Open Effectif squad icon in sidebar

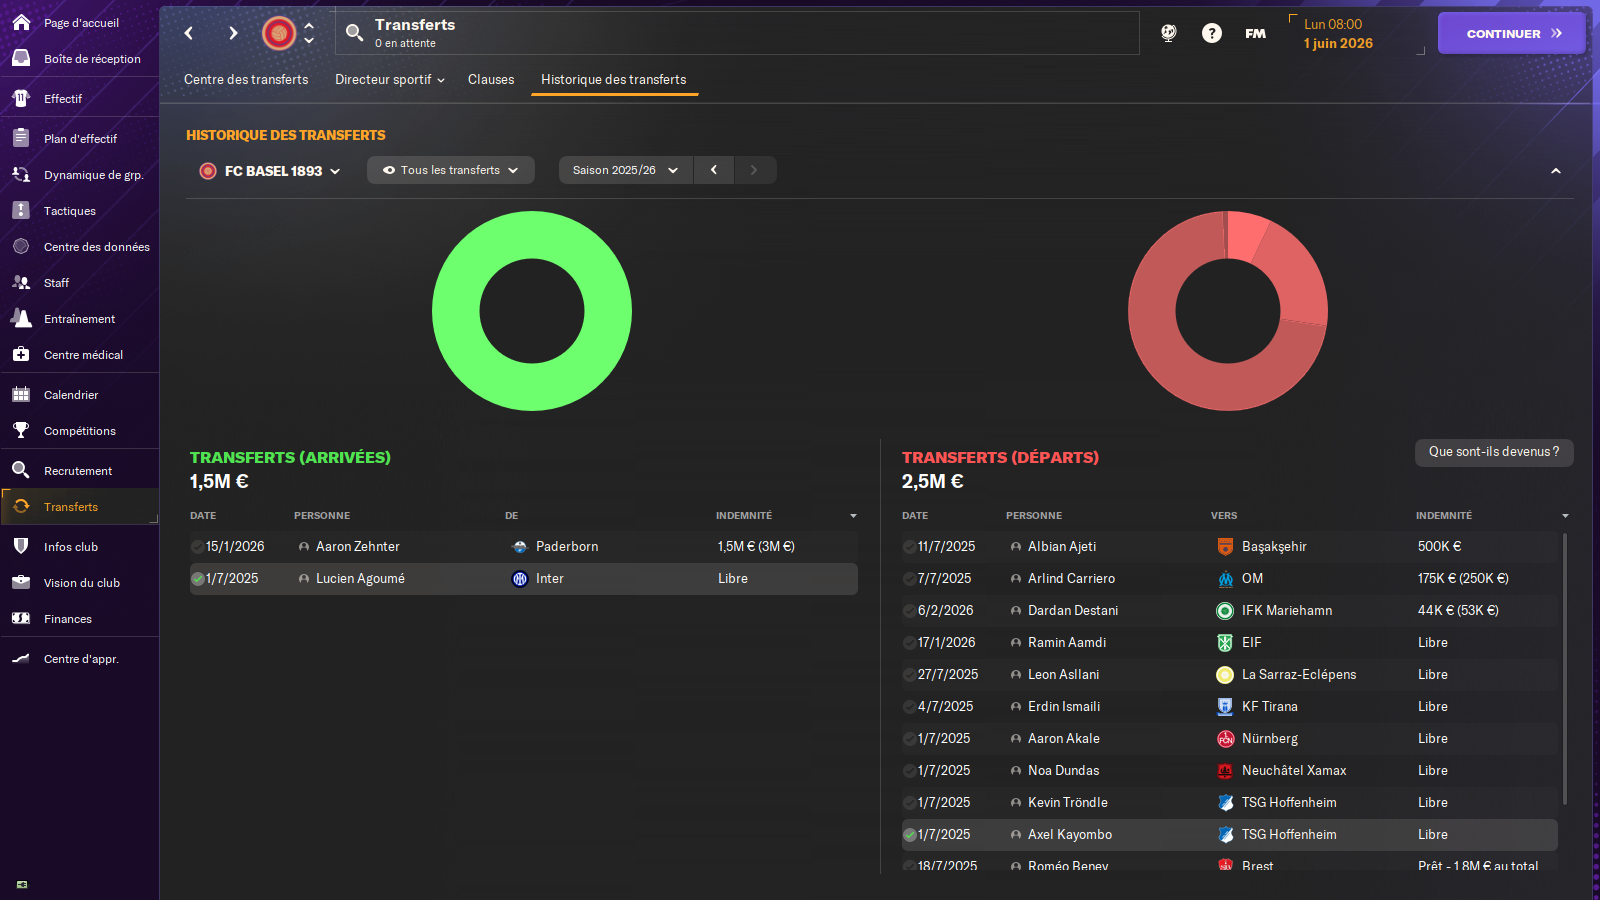tap(21, 98)
